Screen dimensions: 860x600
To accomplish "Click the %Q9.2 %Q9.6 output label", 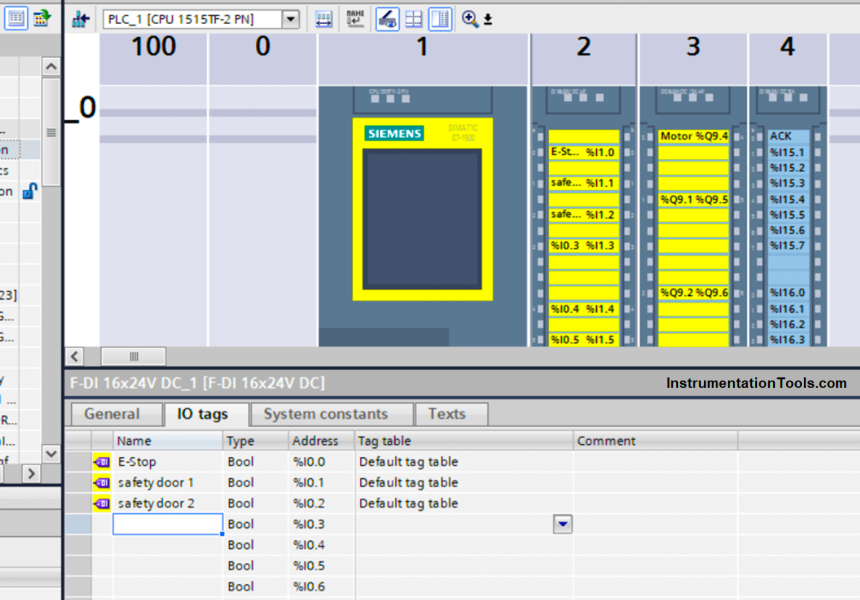I will tap(694, 293).
